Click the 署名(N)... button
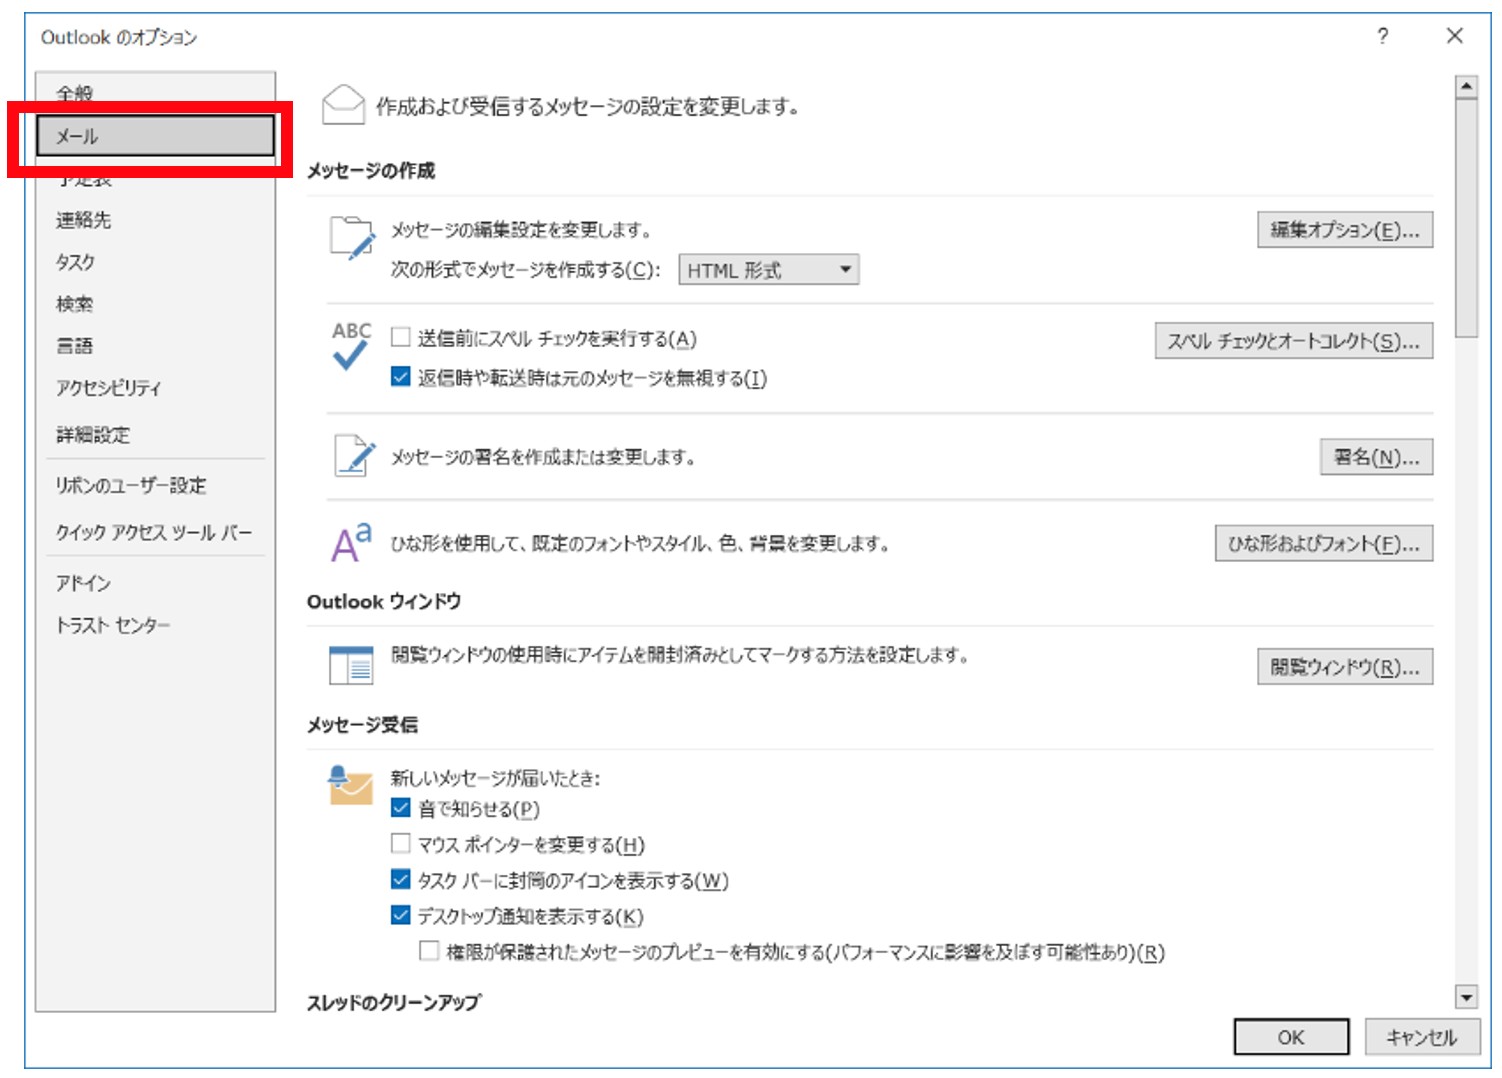1502x1078 pixels. coord(1377,457)
